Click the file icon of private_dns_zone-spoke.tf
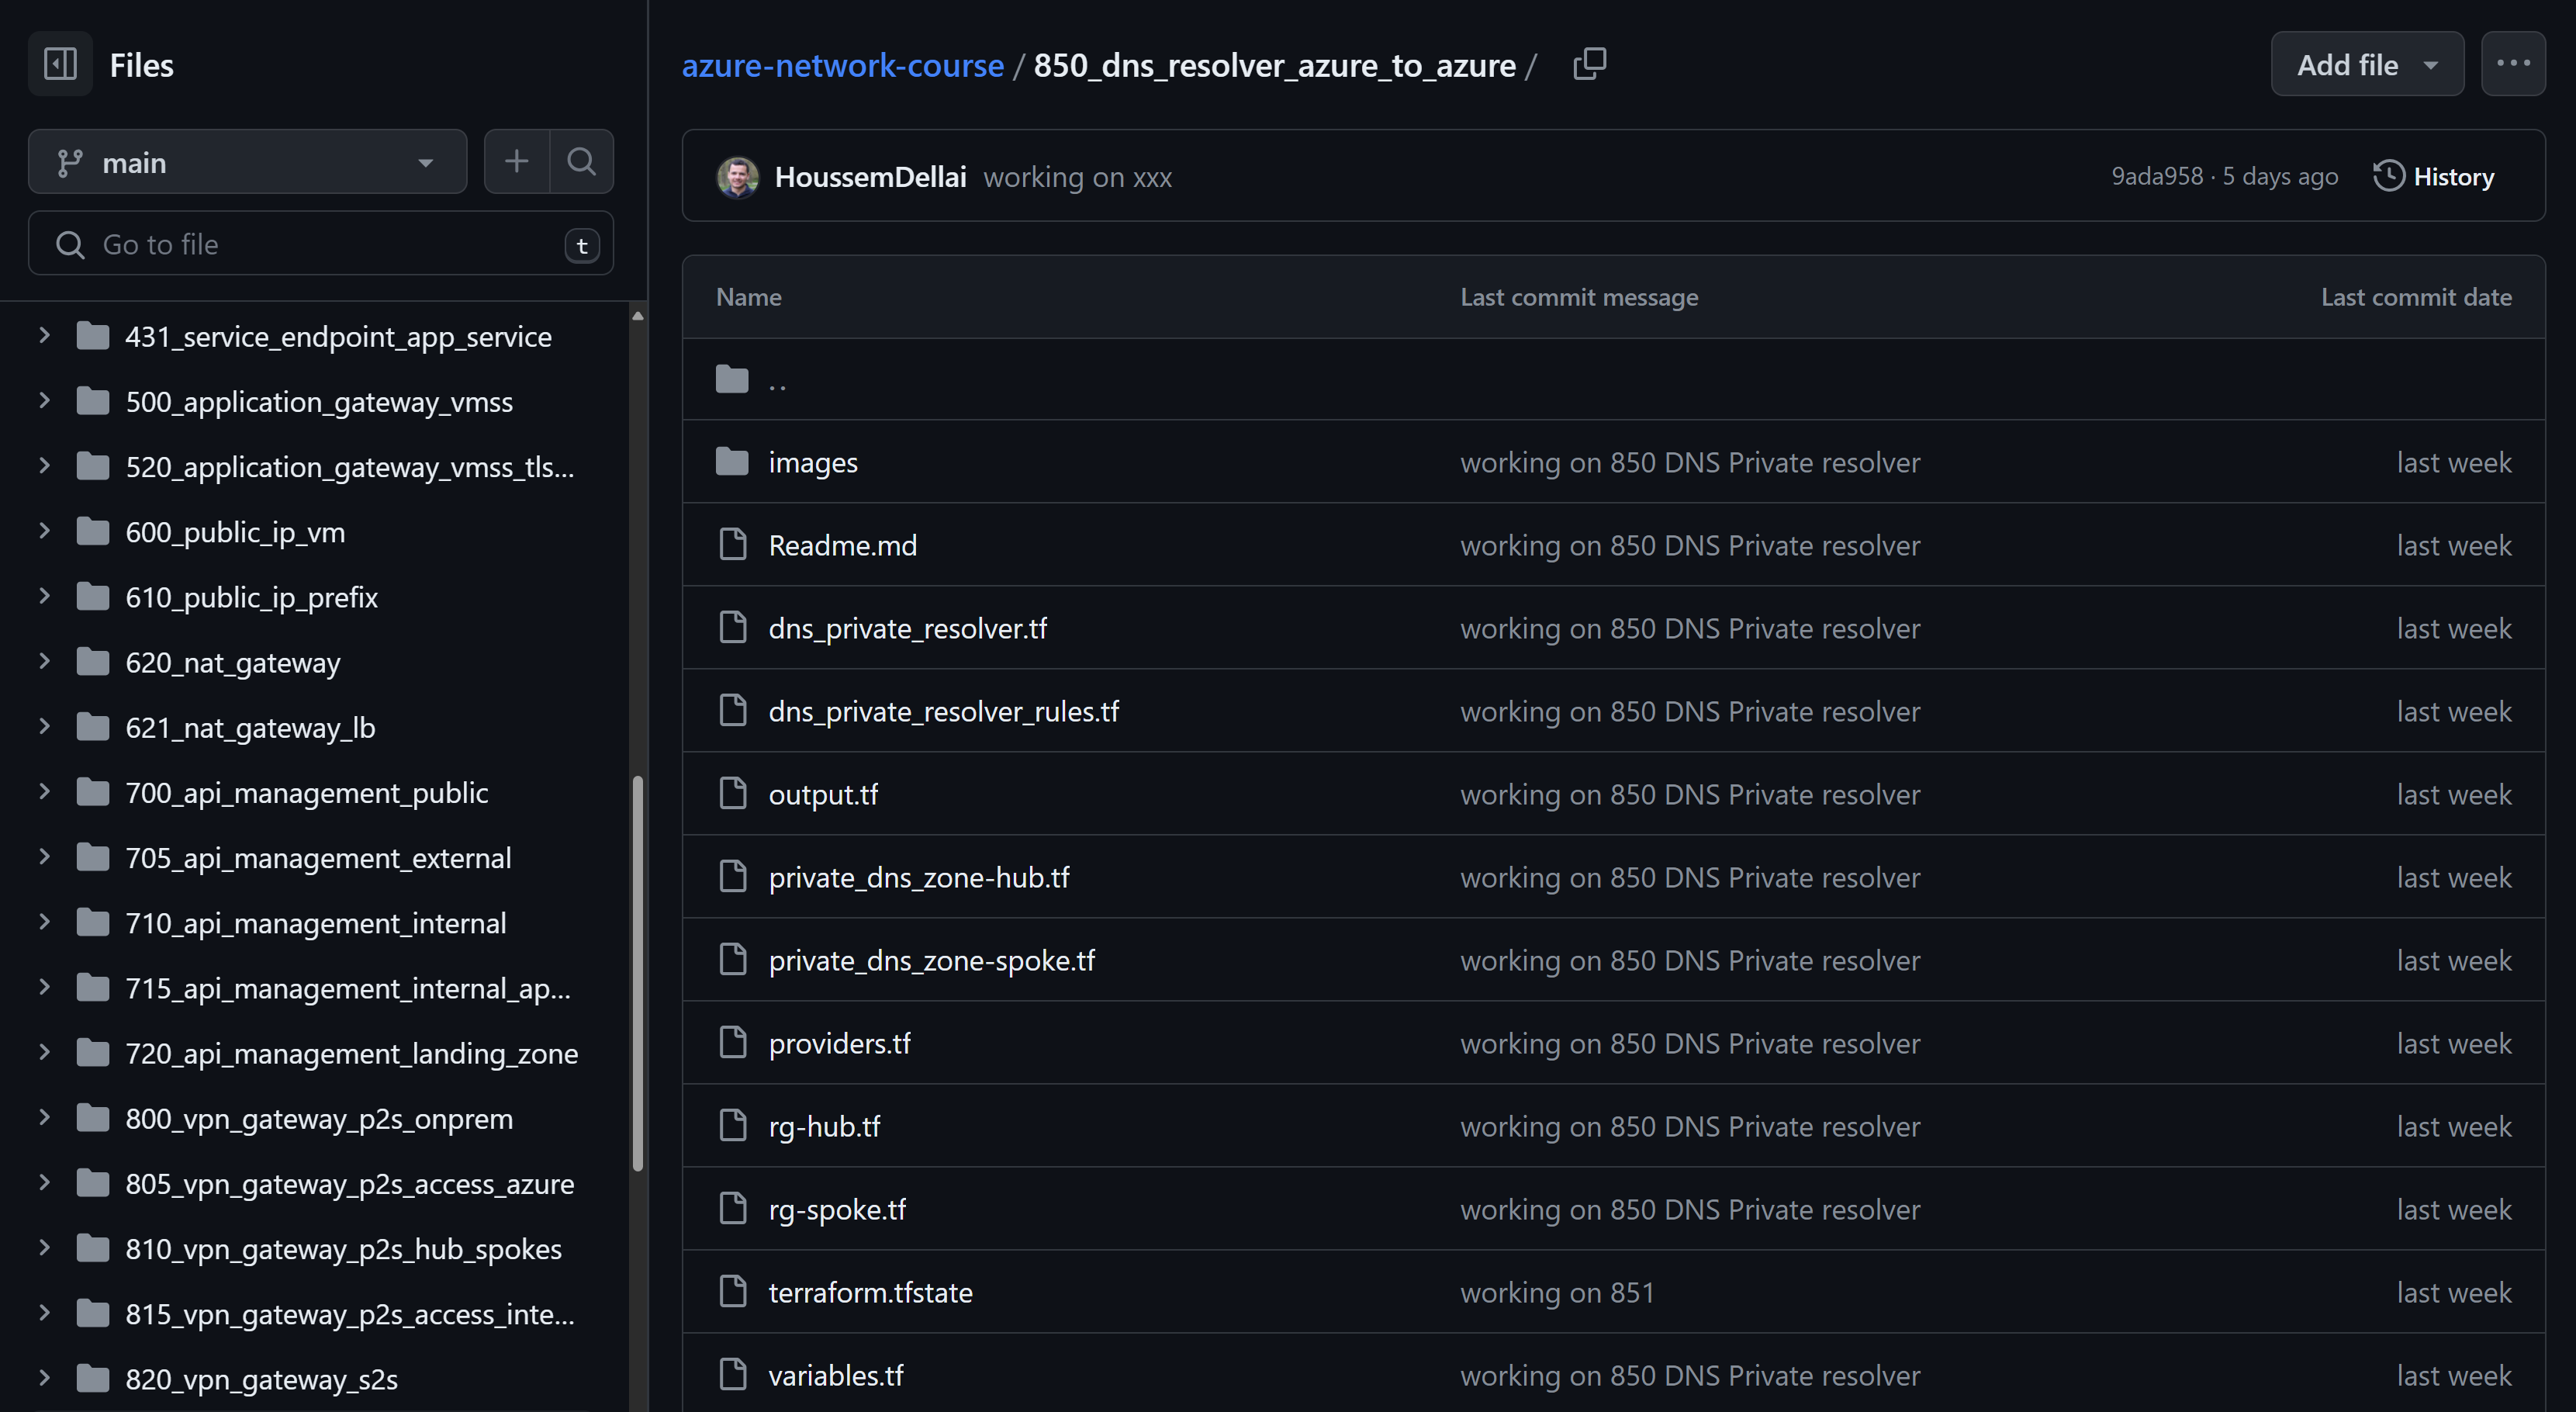 [733, 960]
